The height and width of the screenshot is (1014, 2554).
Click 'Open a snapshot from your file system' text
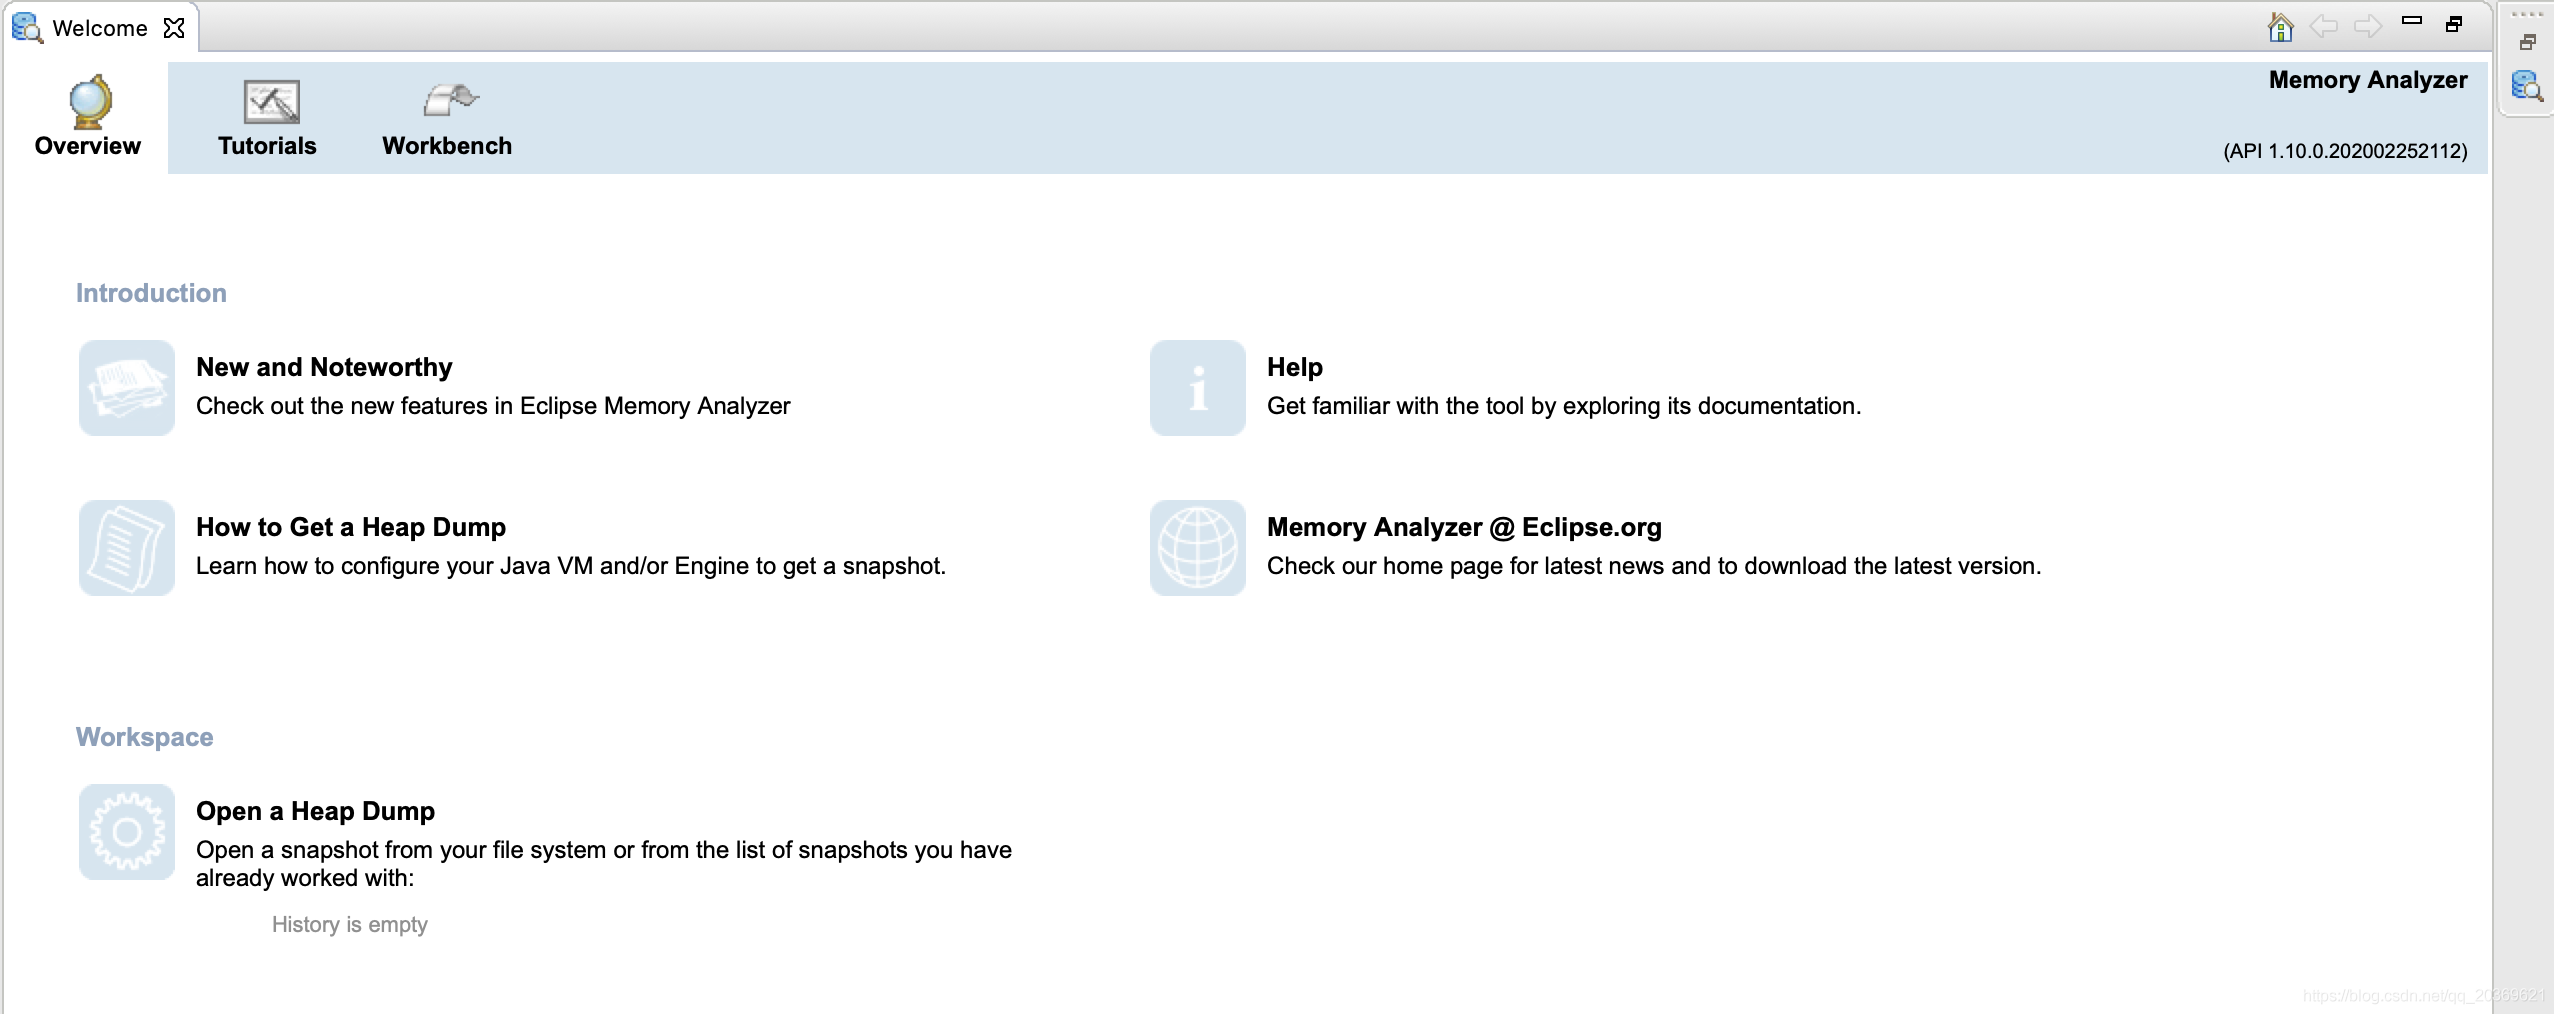pos(604,864)
